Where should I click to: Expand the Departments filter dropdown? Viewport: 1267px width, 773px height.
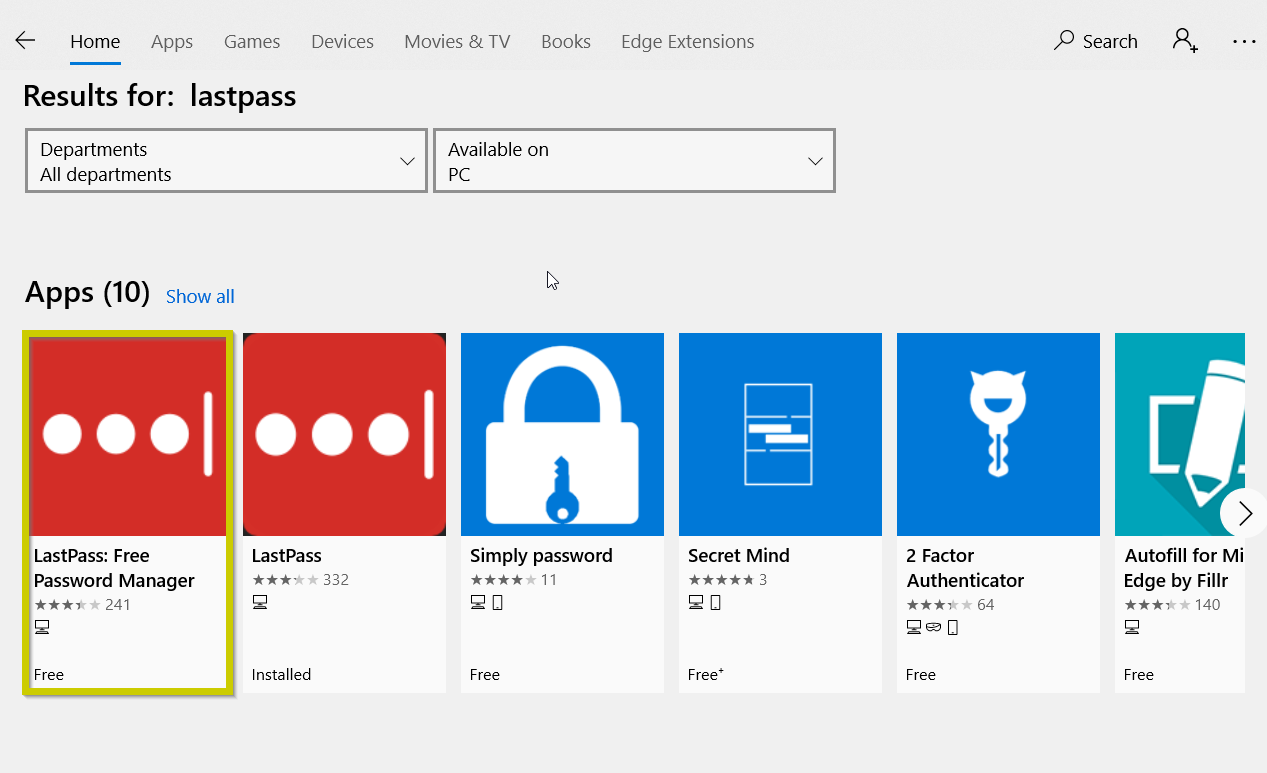click(x=226, y=160)
